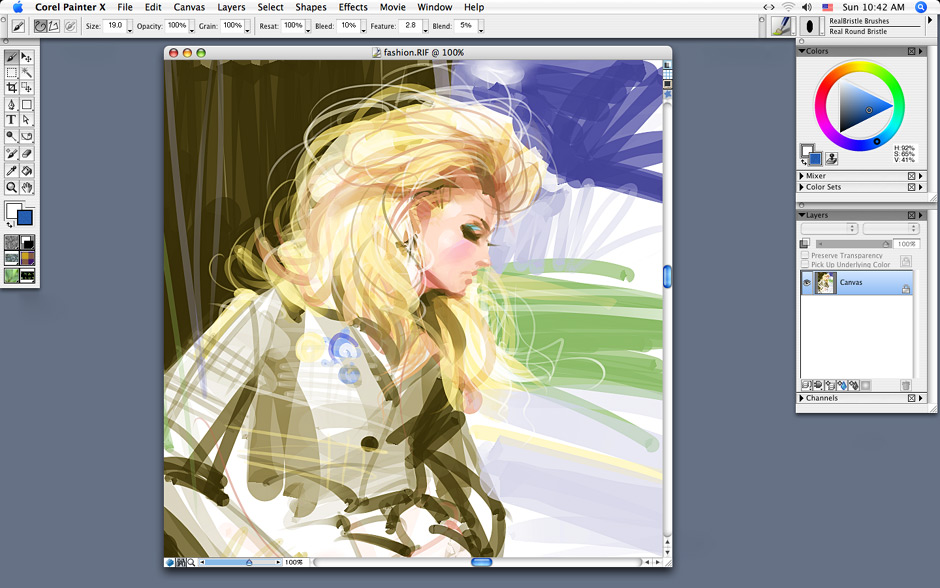Toggle the Layers palette close box
Screen dimensions: 940x588
911,215
